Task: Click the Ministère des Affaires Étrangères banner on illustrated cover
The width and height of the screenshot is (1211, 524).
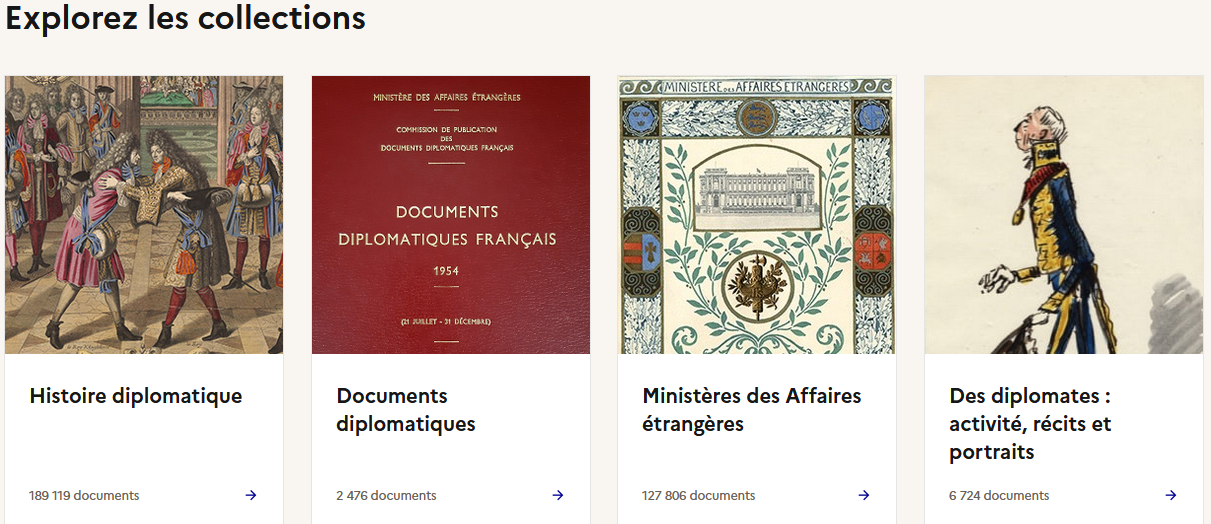Action: (x=757, y=87)
